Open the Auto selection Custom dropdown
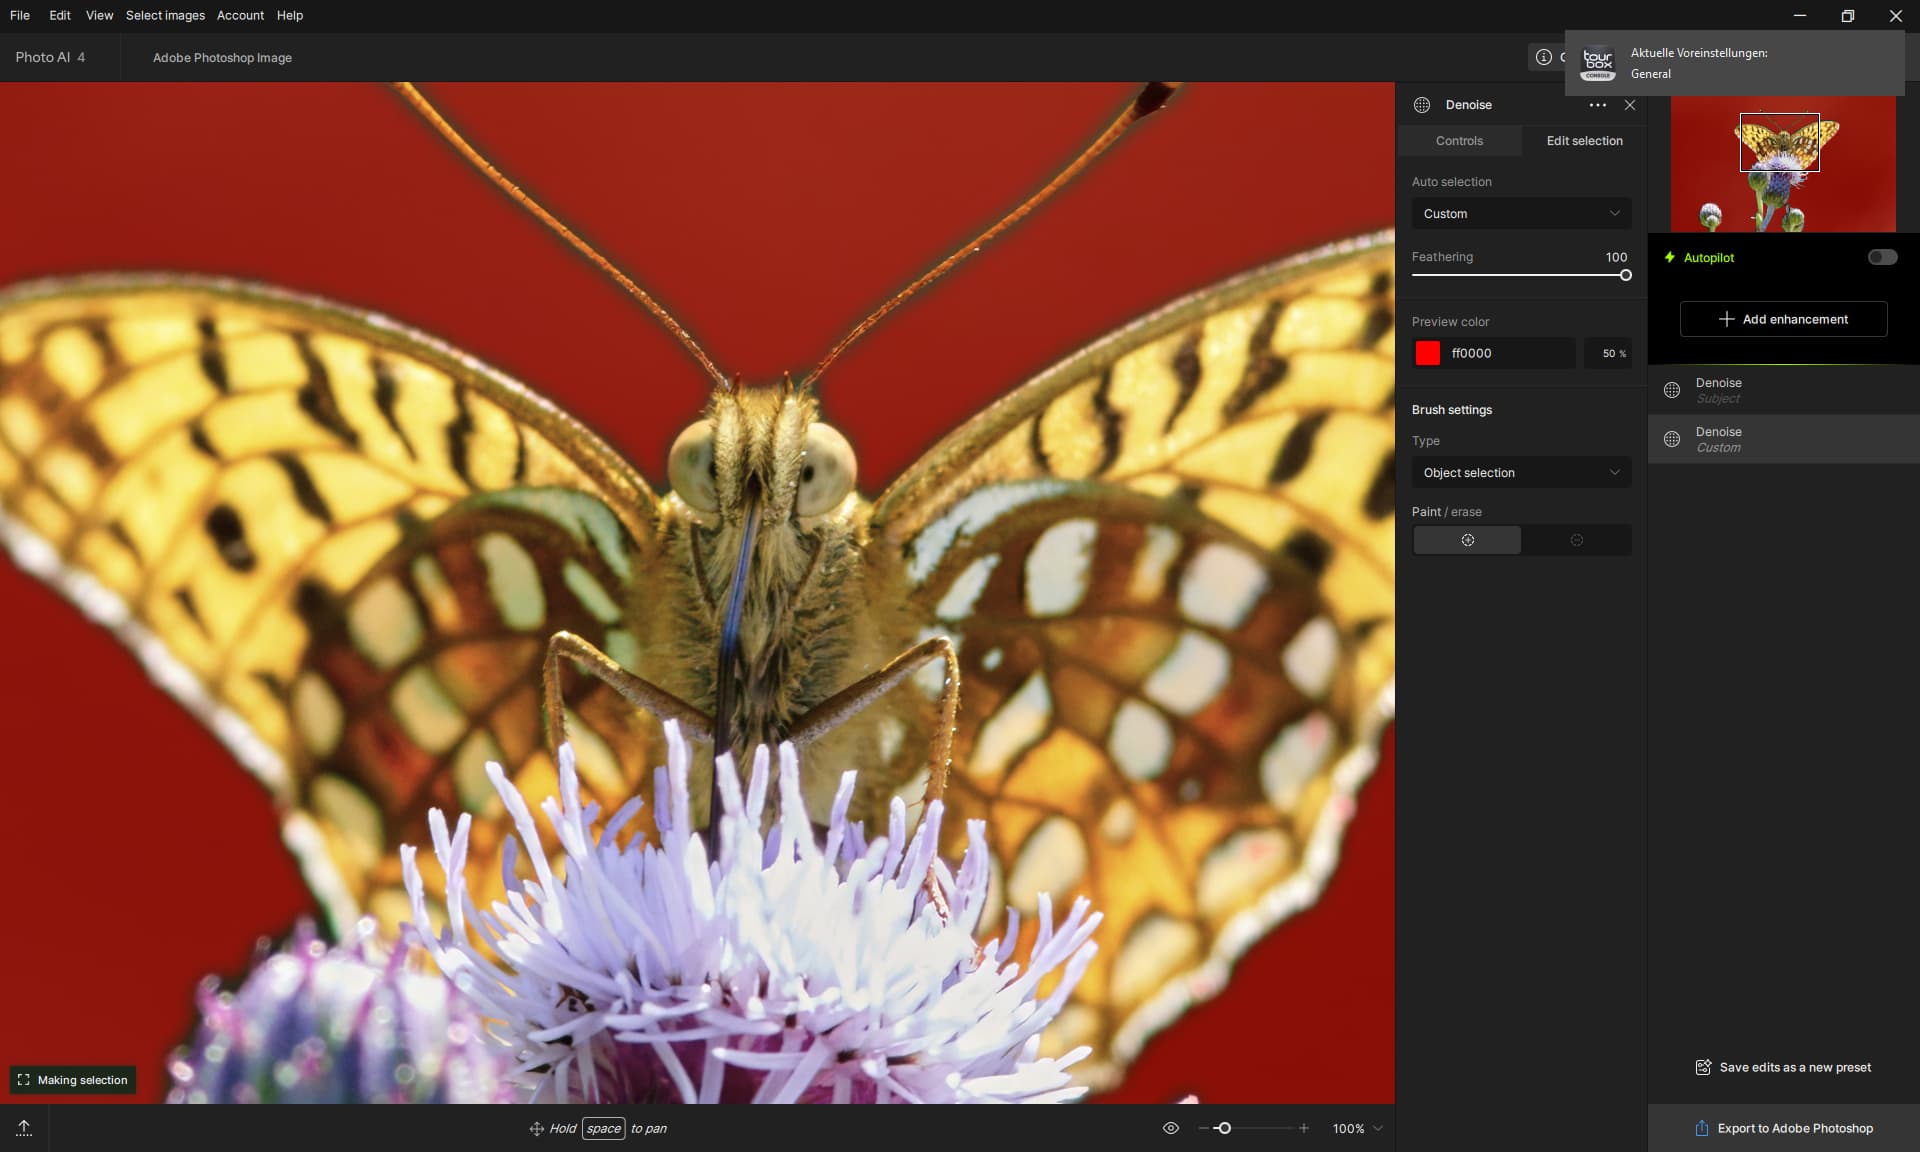Screen dimensions: 1920x1152 coord(1520,214)
